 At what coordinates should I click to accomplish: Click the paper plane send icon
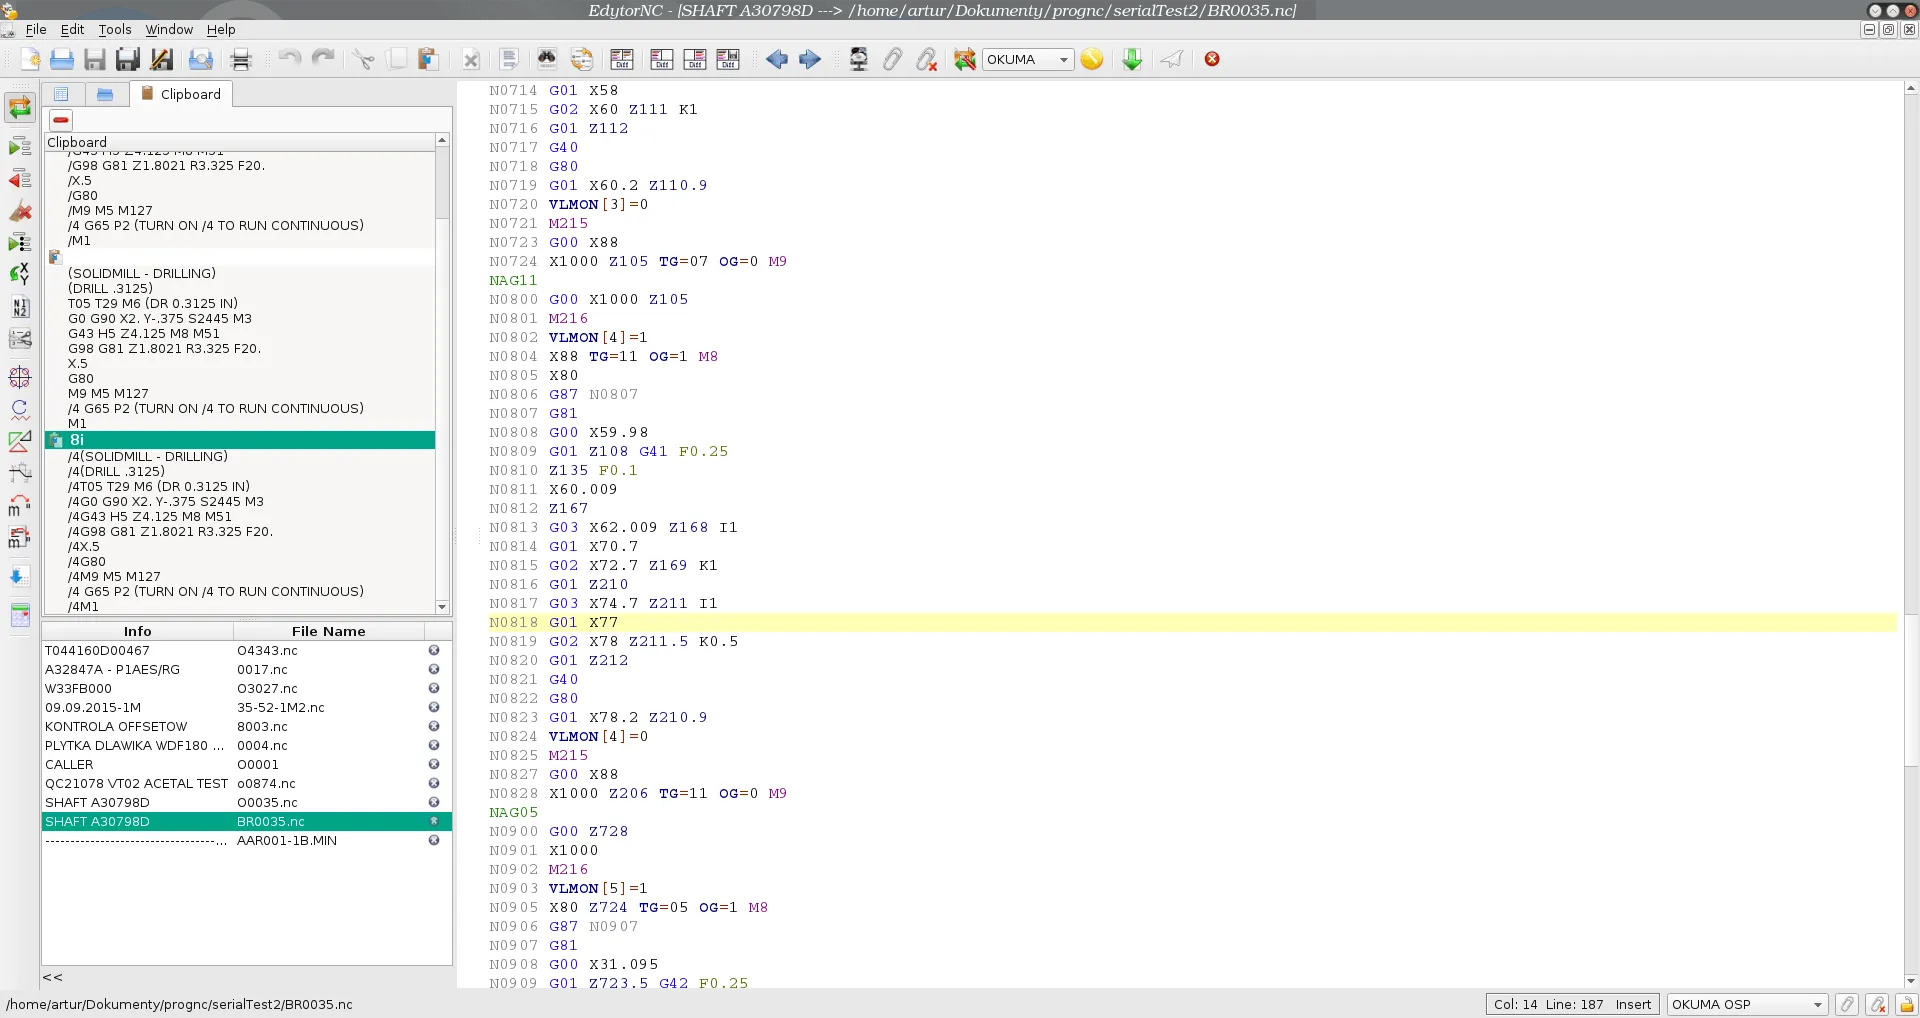[1170, 59]
